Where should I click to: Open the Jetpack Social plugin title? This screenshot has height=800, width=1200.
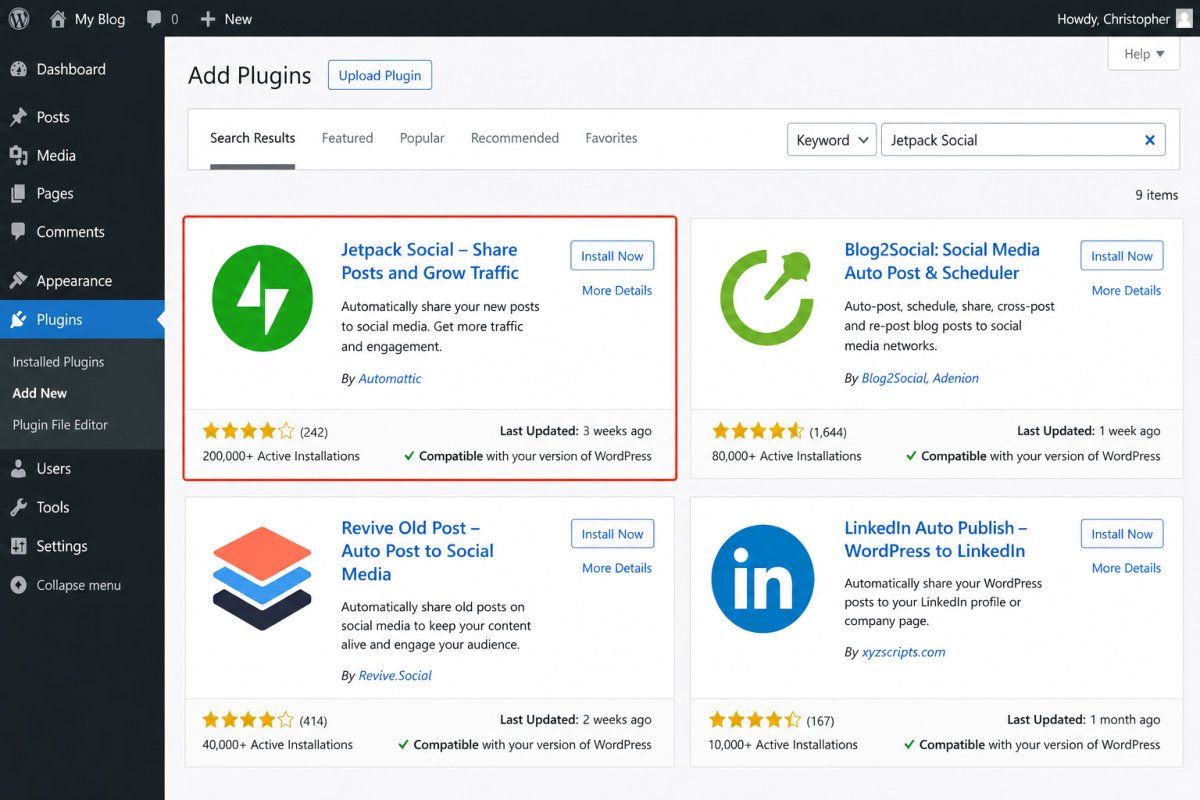coord(430,261)
